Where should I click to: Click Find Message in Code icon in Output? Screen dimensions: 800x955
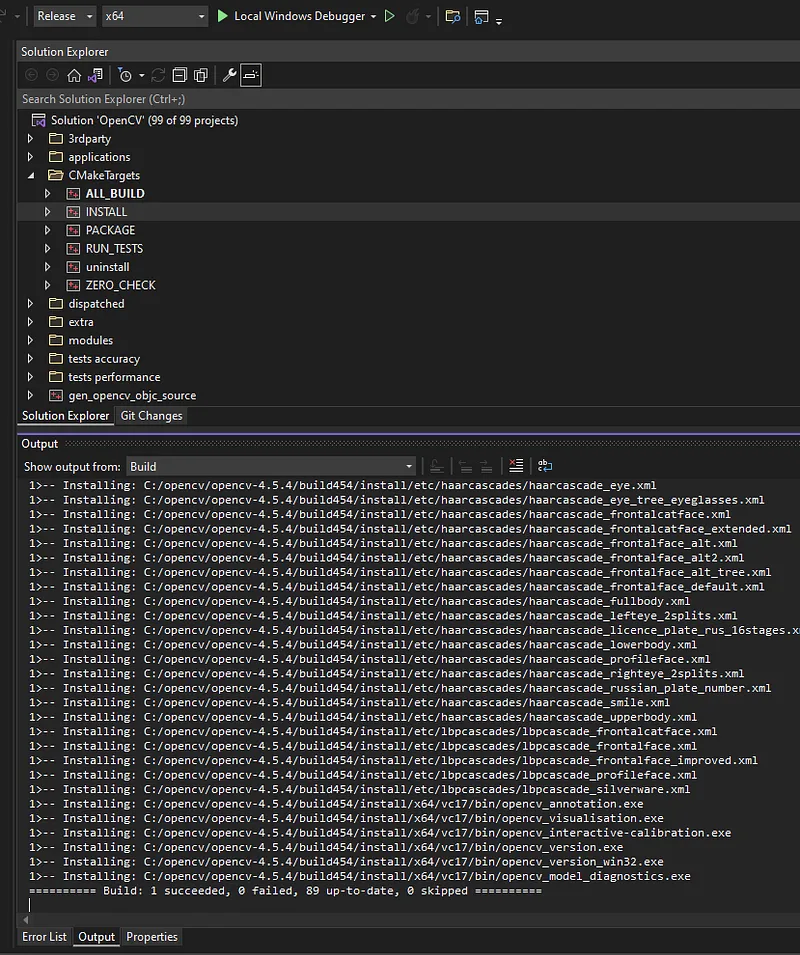437,467
